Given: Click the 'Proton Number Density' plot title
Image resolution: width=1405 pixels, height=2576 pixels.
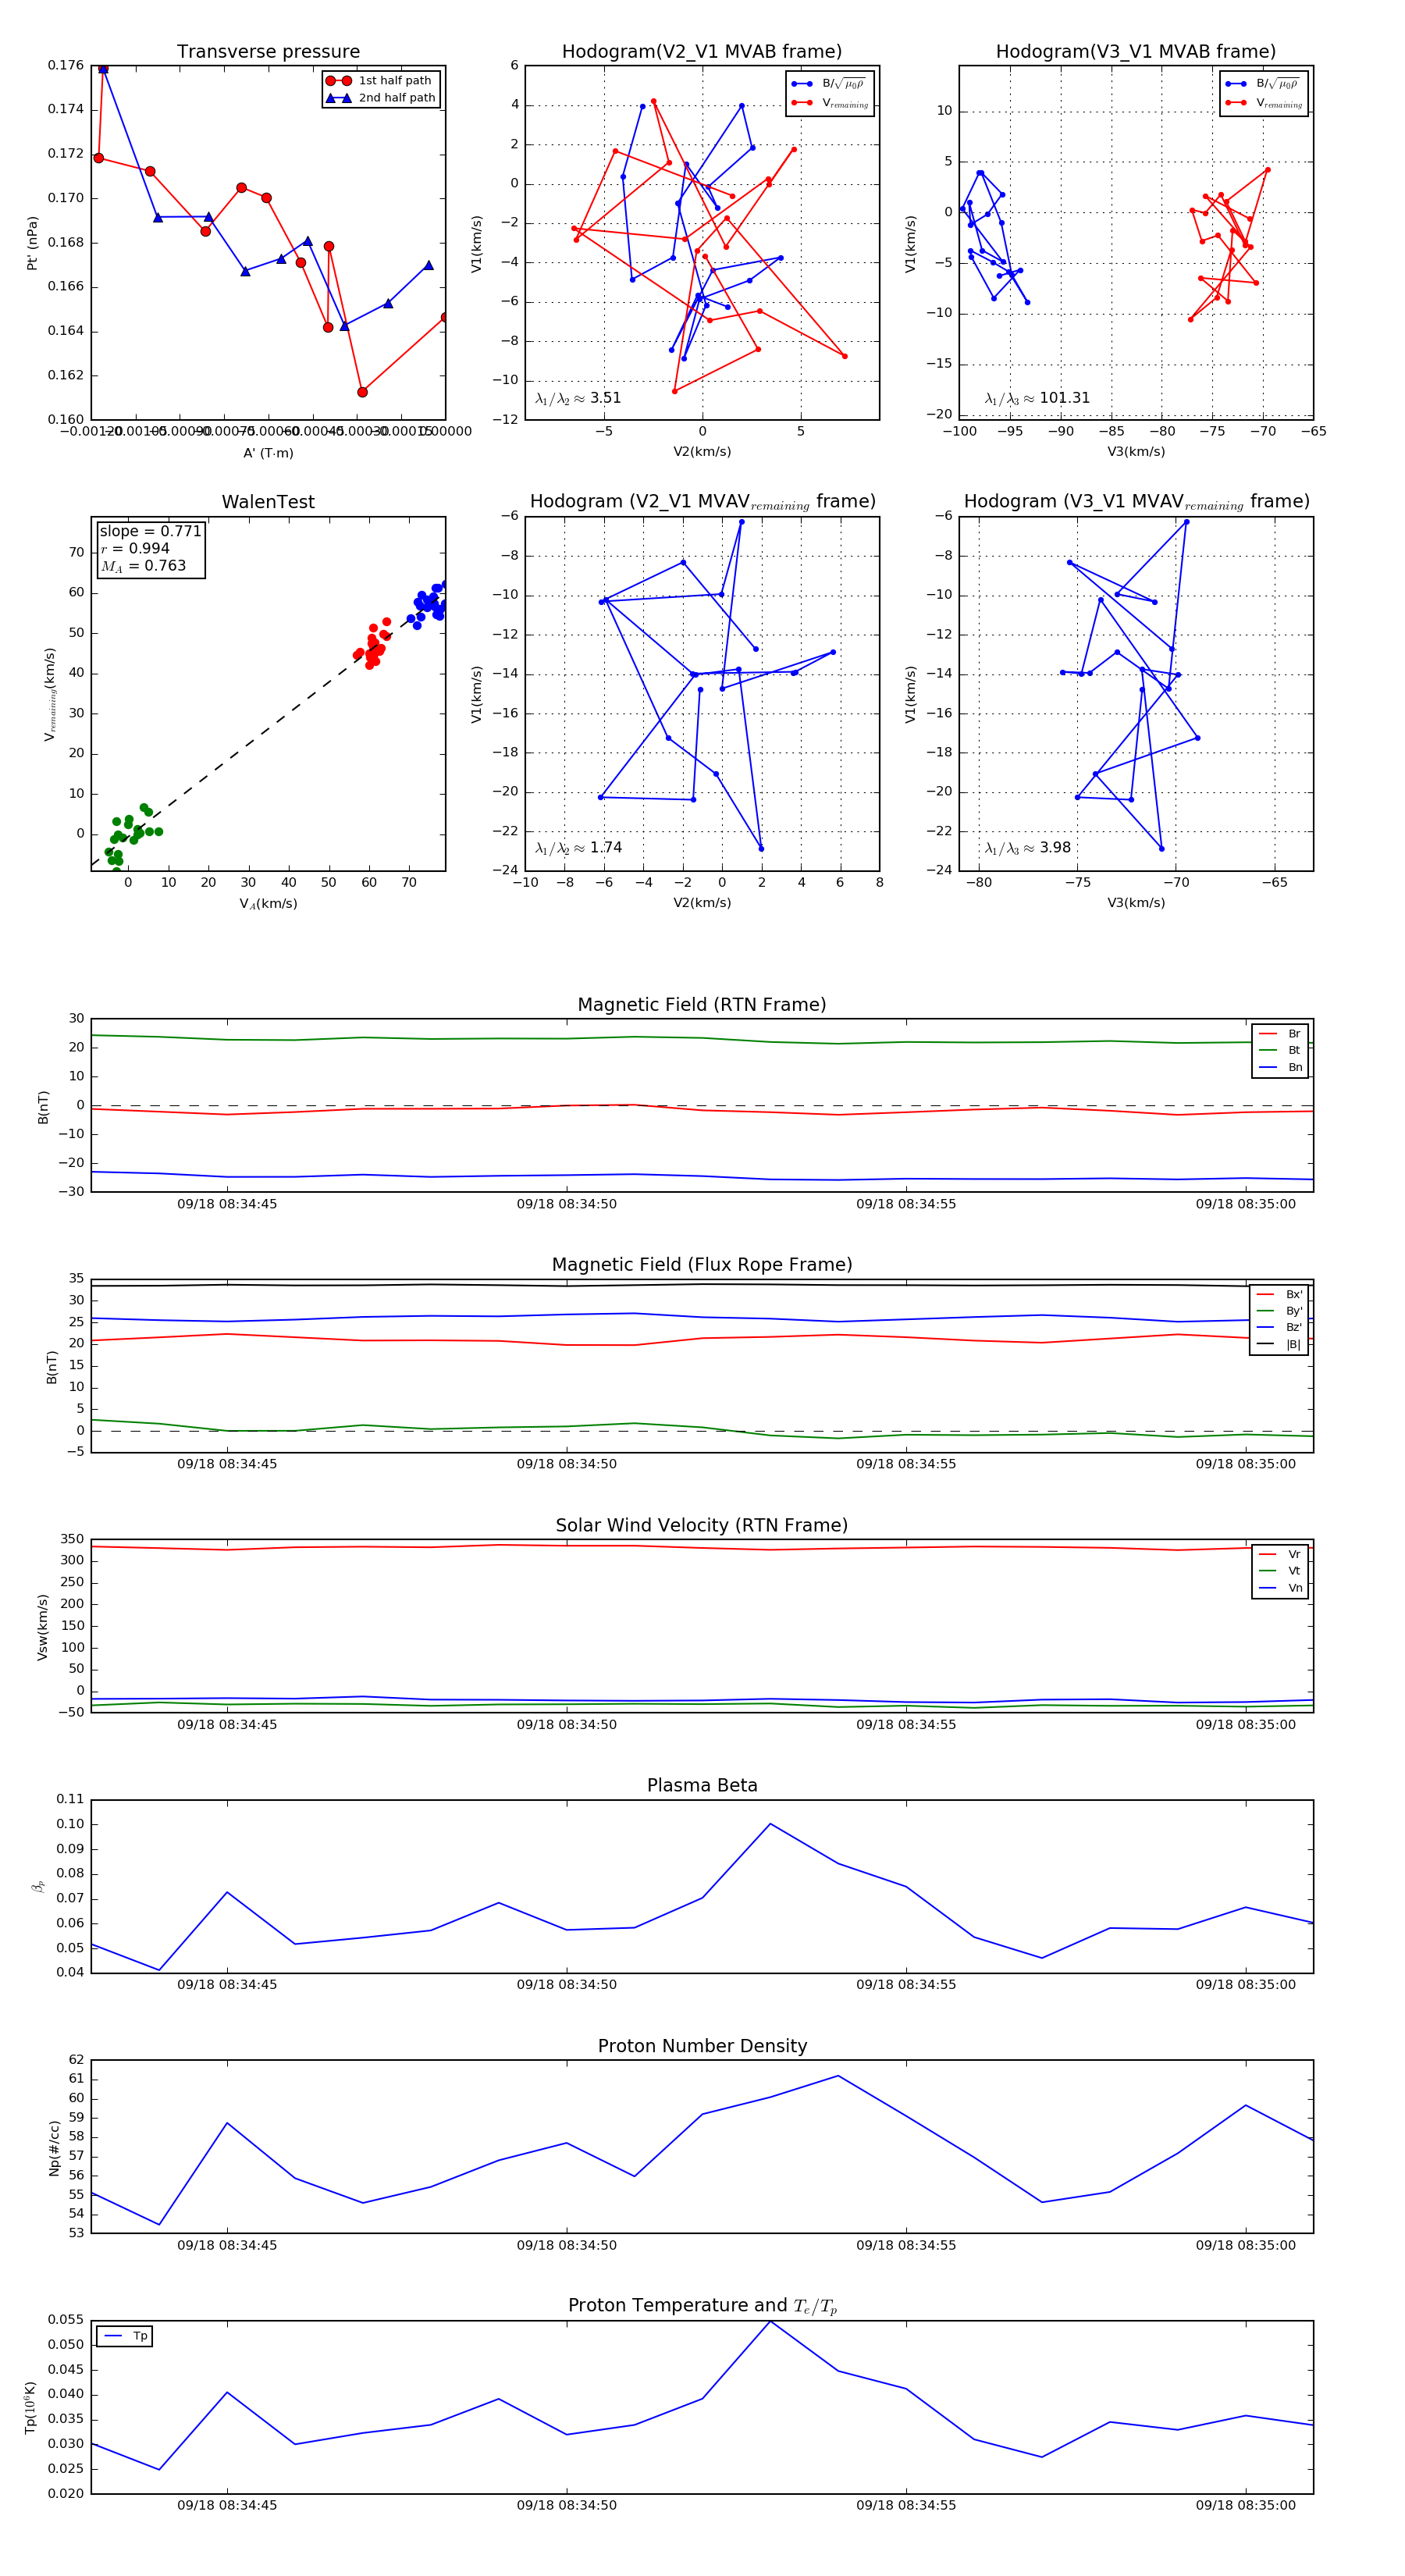Looking at the screenshot, I should point(702,2046).
